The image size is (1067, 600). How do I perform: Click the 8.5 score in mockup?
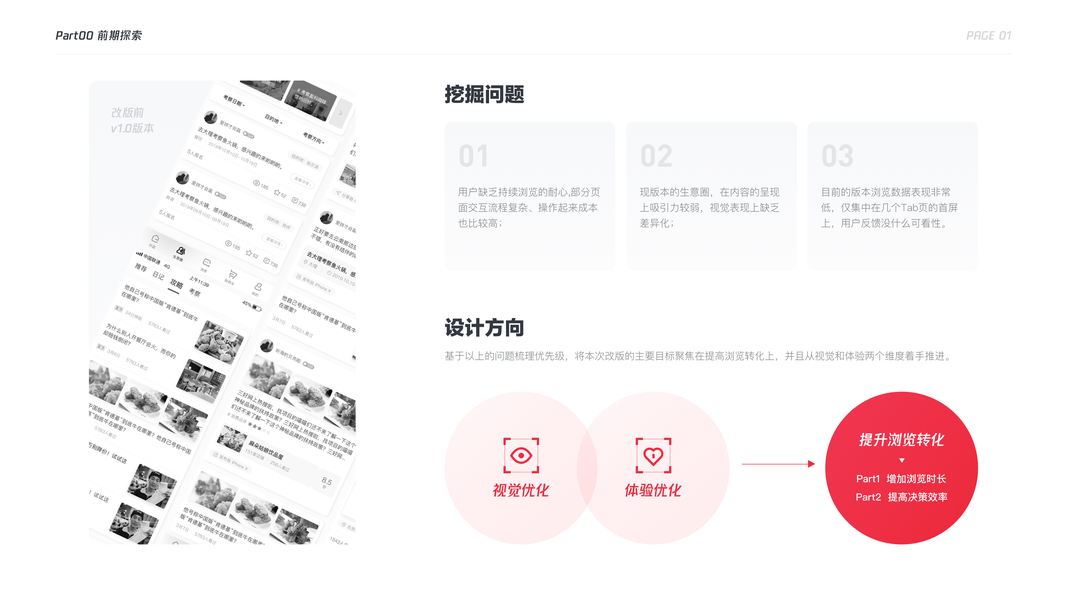[x=327, y=481]
